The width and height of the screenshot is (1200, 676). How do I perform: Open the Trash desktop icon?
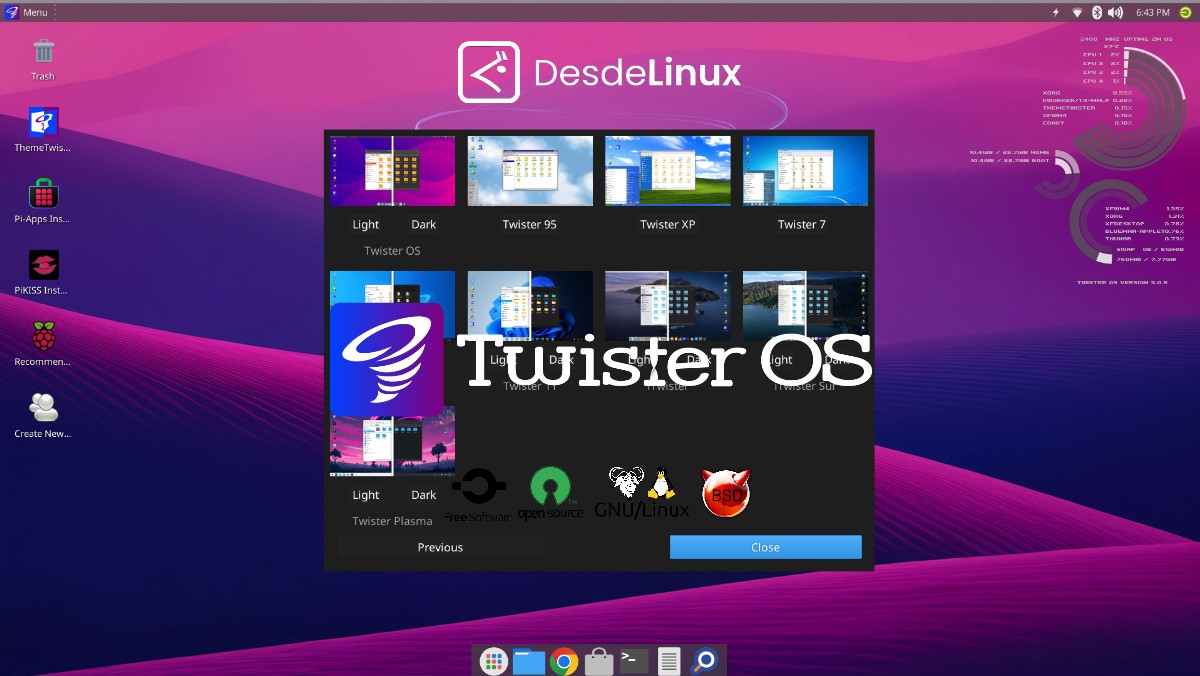(43, 59)
